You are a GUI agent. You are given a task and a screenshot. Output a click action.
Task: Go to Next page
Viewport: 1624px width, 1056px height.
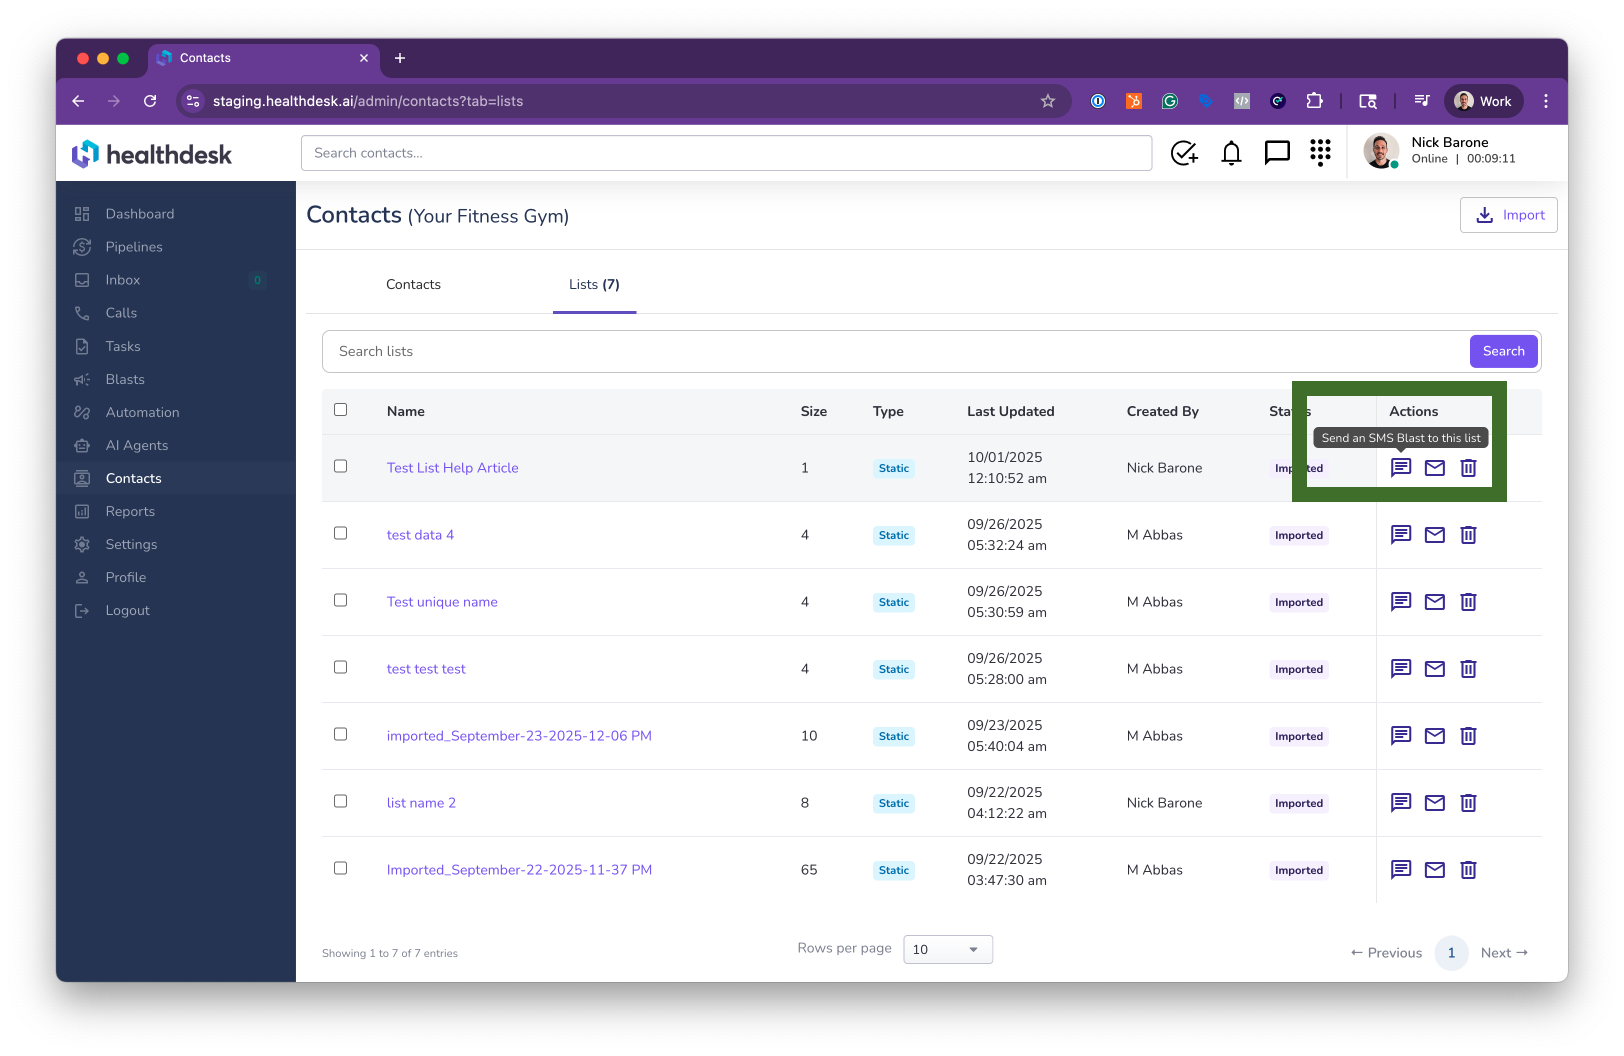click(x=1504, y=953)
